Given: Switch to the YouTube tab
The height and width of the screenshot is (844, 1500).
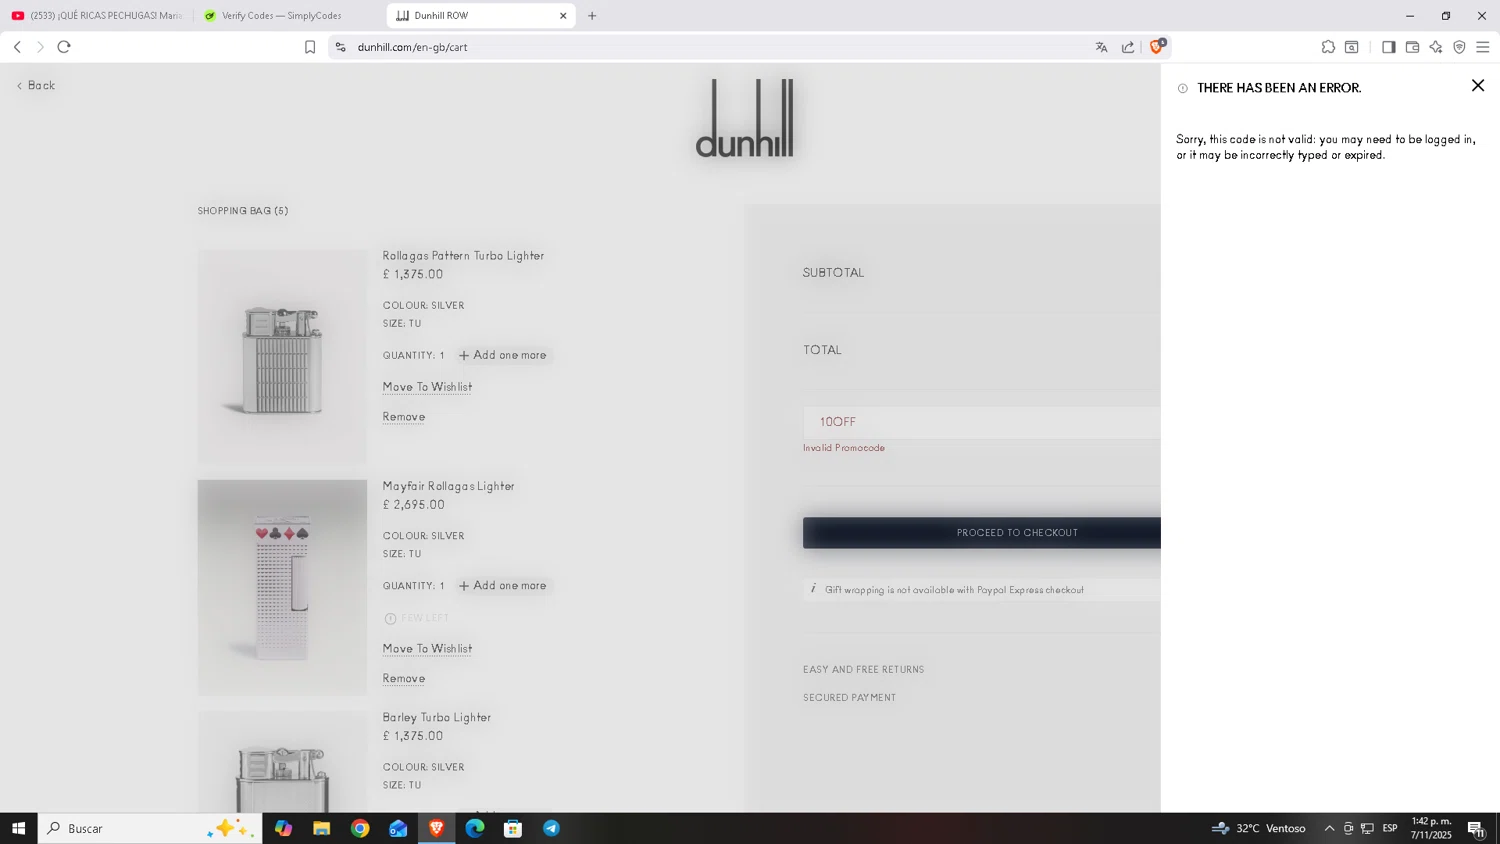Looking at the screenshot, I should pos(97,16).
